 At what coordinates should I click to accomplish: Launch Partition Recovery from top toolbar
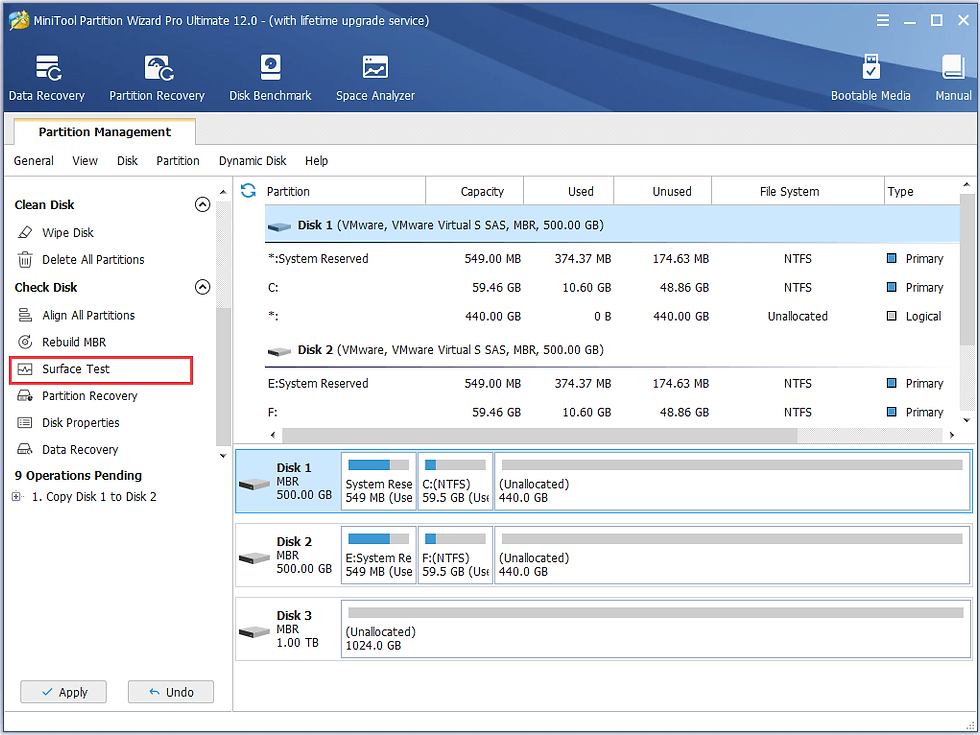157,78
